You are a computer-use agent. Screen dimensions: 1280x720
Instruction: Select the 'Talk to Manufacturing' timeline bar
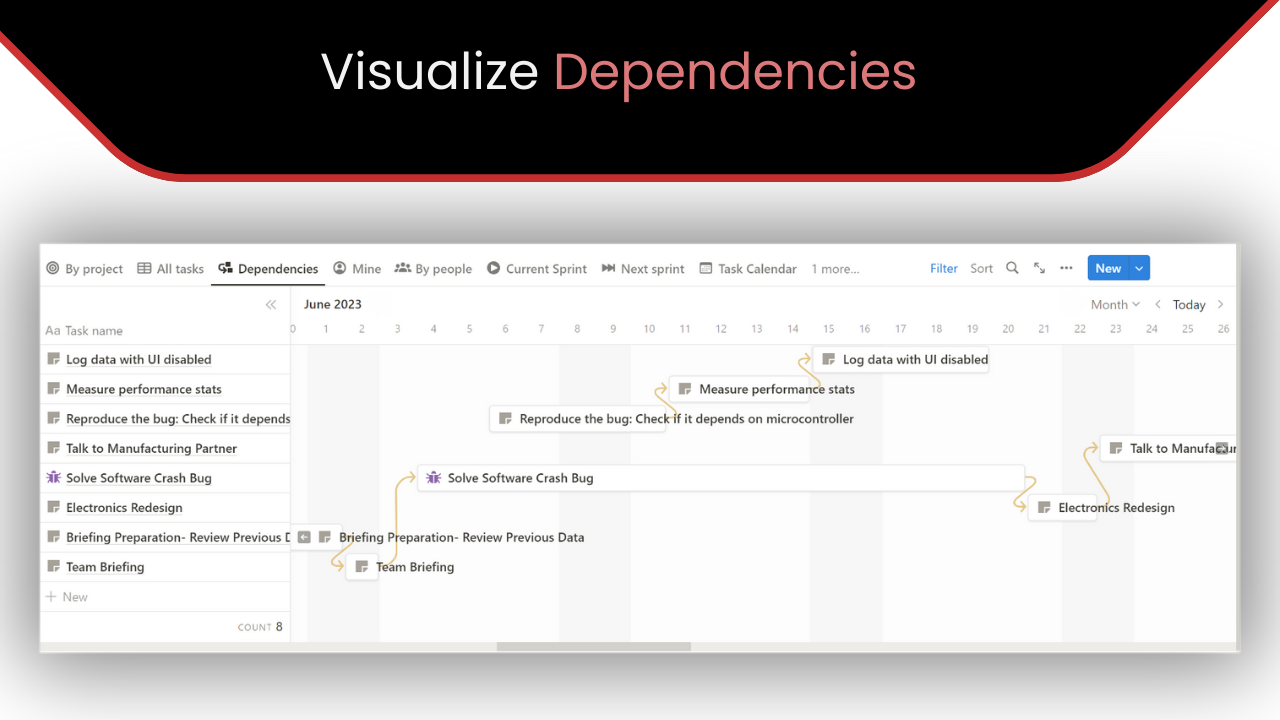(x=1168, y=449)
